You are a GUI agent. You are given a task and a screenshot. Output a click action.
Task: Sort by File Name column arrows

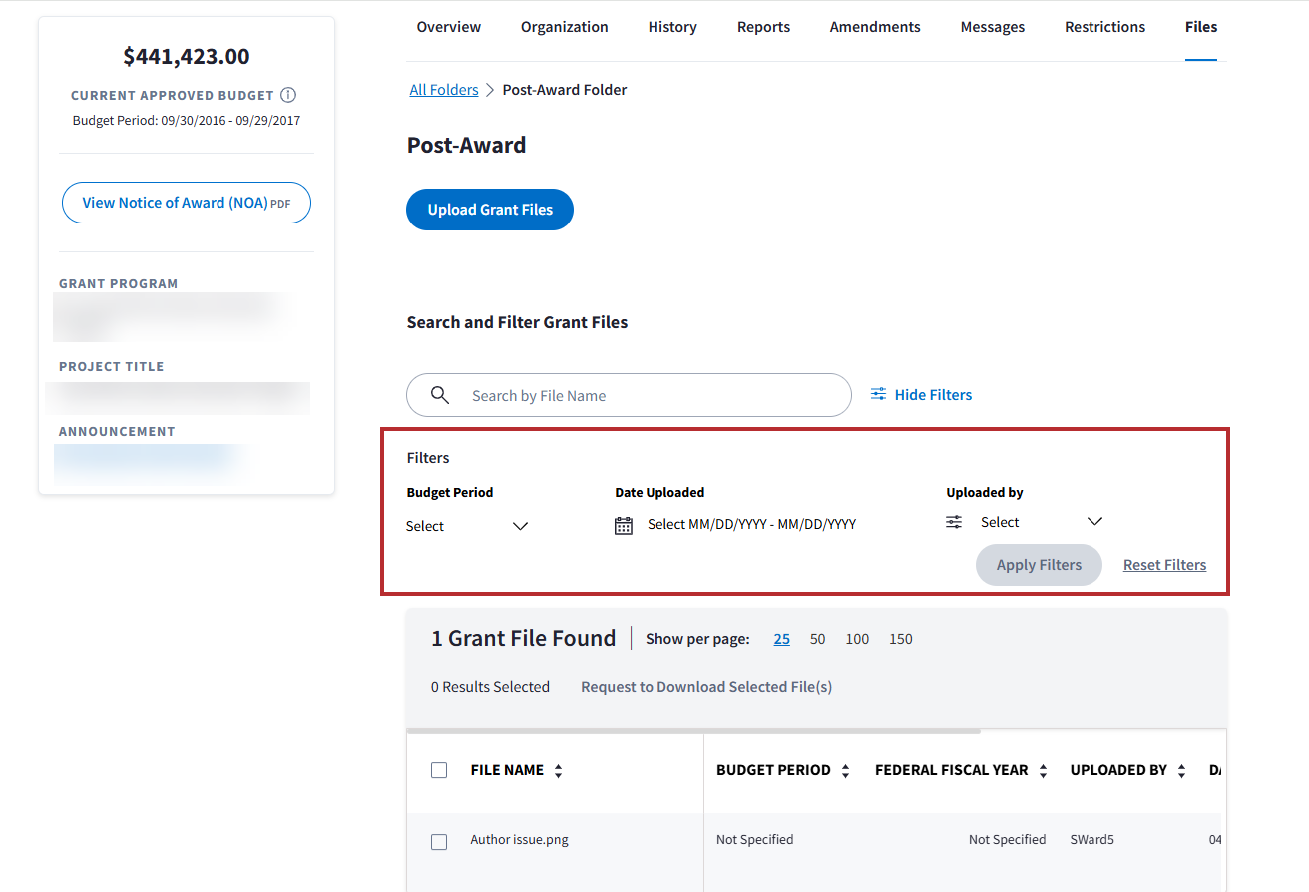(x=558, y=771)
